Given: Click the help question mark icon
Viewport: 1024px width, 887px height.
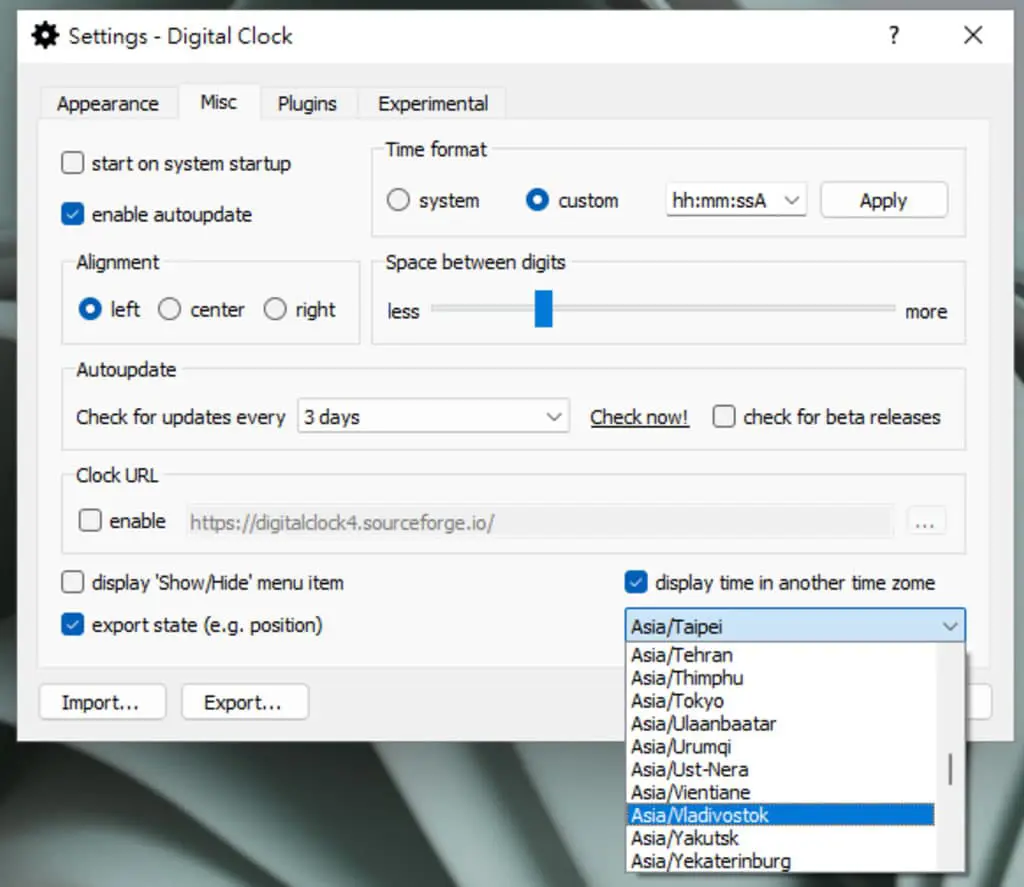Looking at the screenshot, I should pyautogui.click(x=894, y=35).
